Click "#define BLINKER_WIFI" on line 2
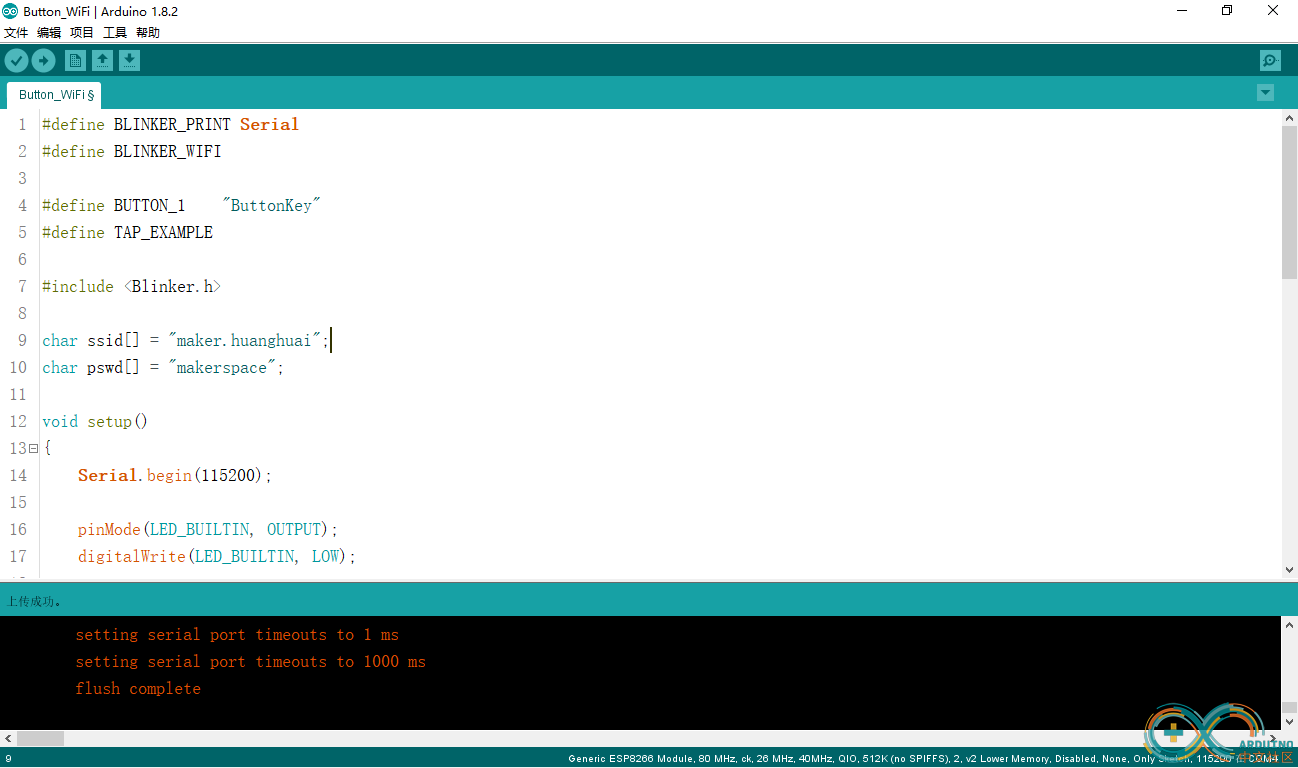1298x768 pixels. pos(131,152)
